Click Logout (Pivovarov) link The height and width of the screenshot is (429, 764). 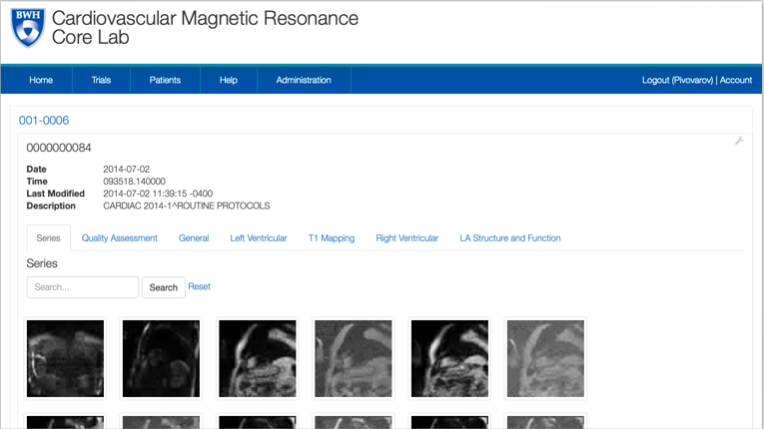coord(677,80)
